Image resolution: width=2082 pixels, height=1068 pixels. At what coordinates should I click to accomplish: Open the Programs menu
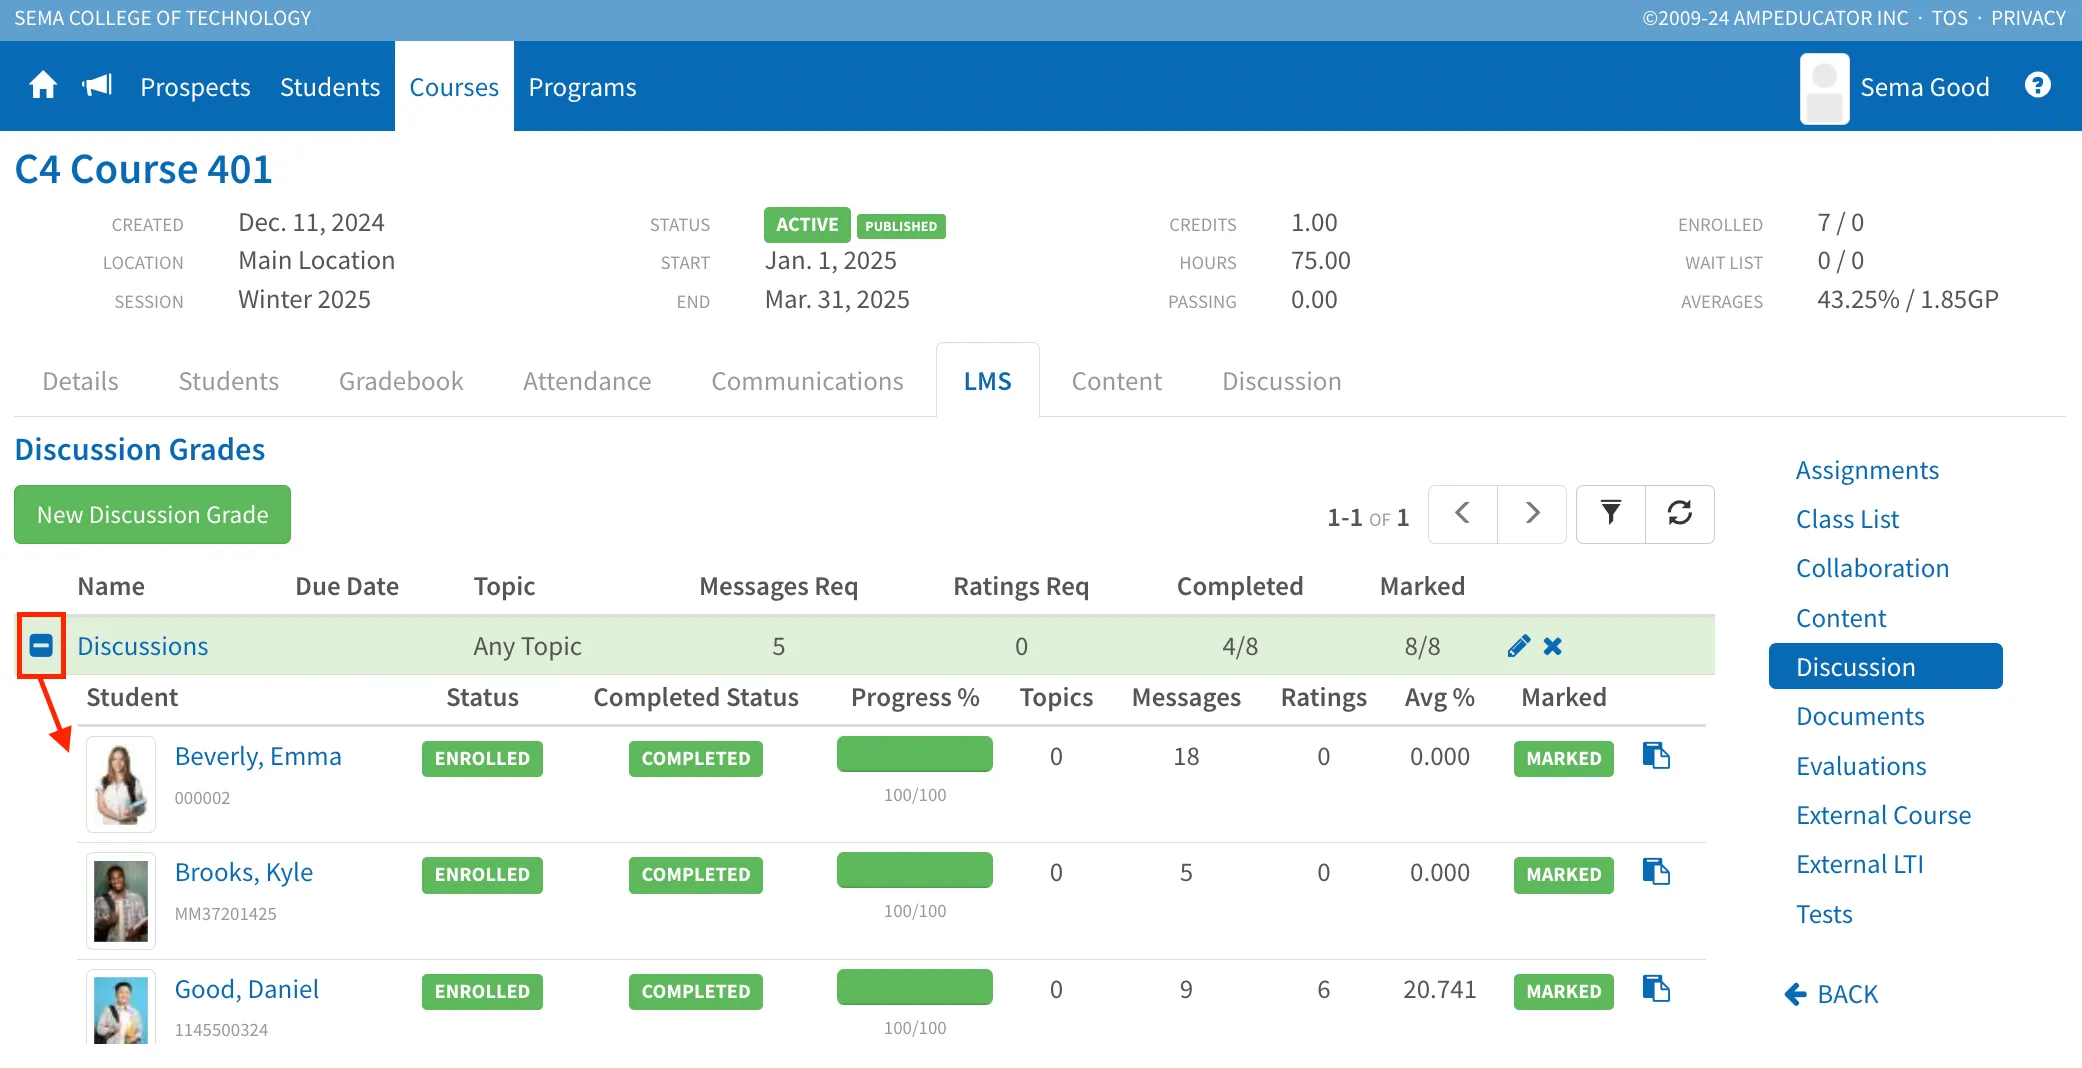(x=582, y=87)
